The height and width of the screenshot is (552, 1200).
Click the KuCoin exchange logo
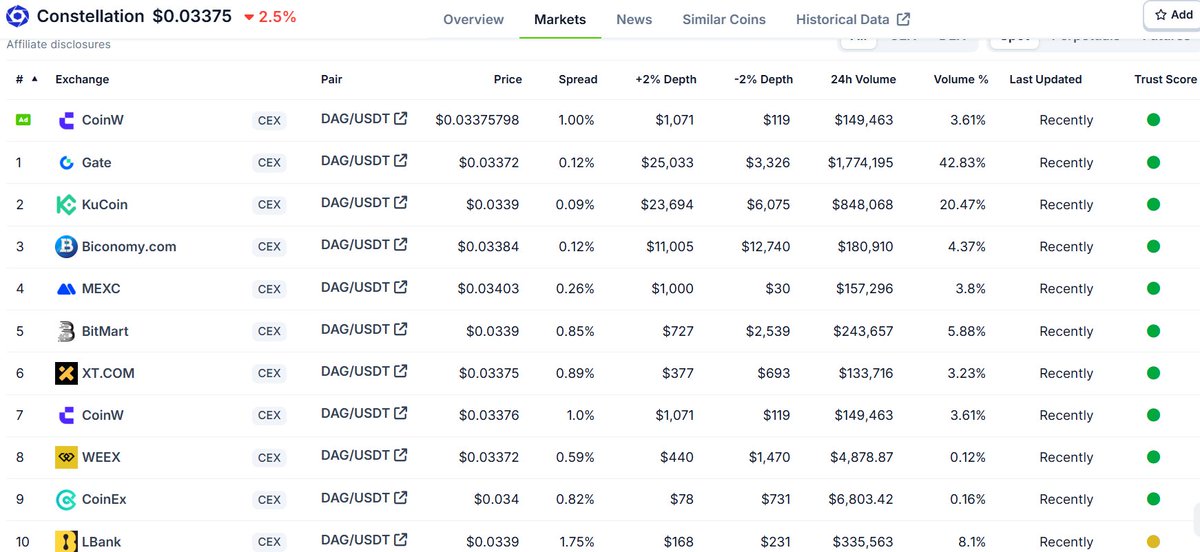[66, 204]
